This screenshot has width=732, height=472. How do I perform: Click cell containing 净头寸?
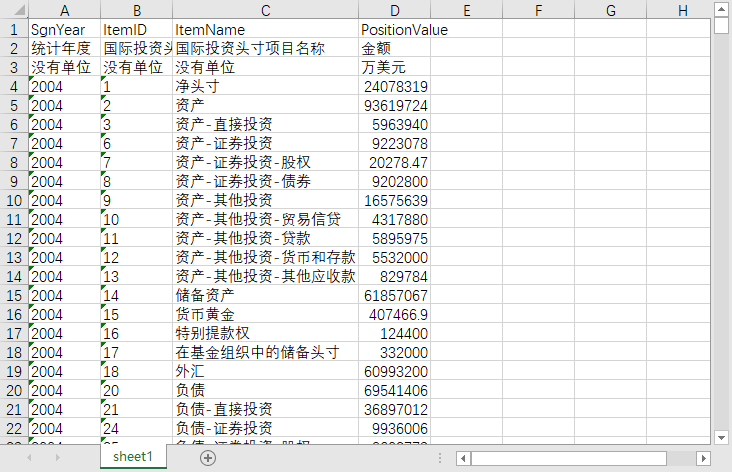(x=266, y=86)
